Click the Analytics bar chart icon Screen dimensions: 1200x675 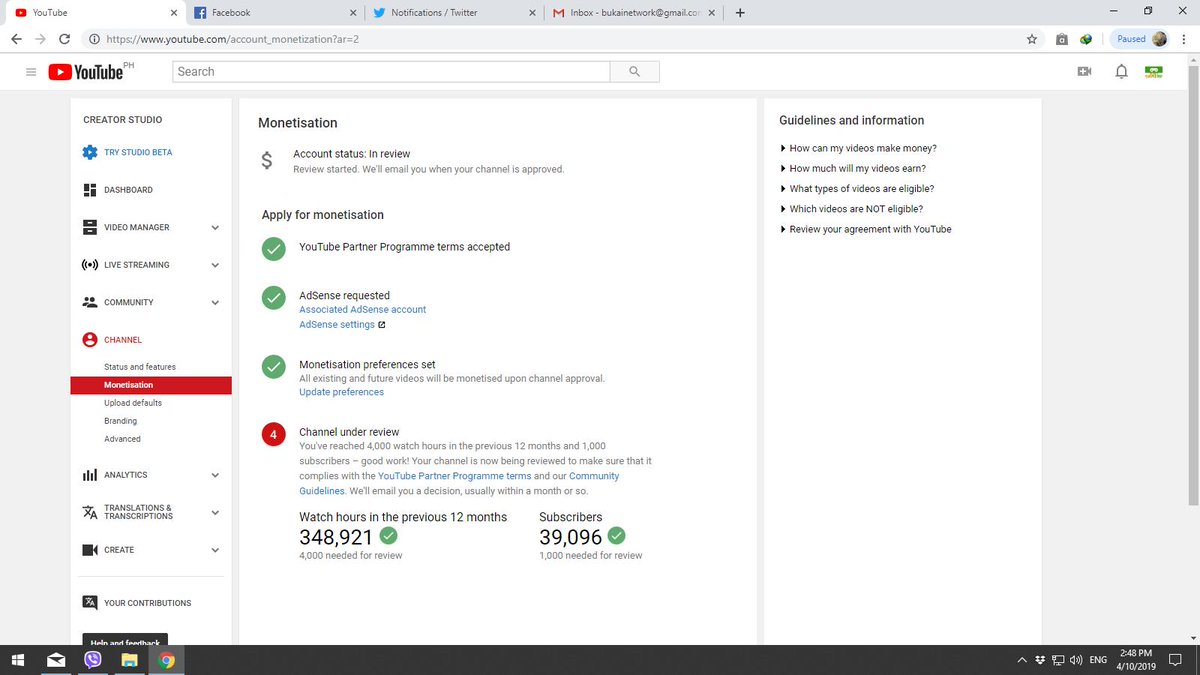90,475
